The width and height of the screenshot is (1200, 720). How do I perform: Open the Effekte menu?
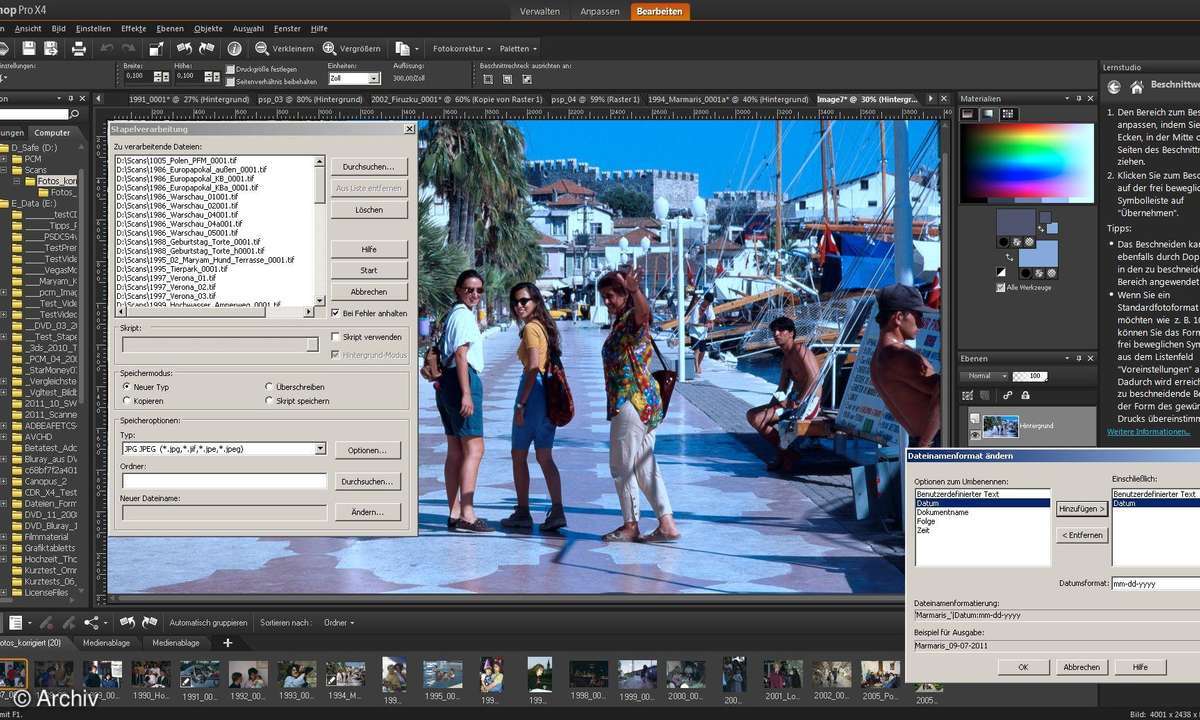134,28
